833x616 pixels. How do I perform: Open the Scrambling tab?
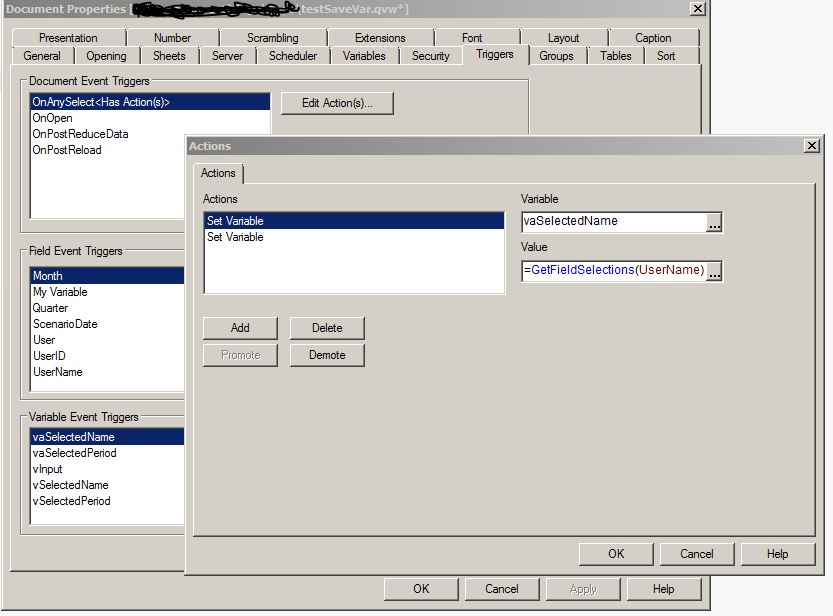[274, 37]
